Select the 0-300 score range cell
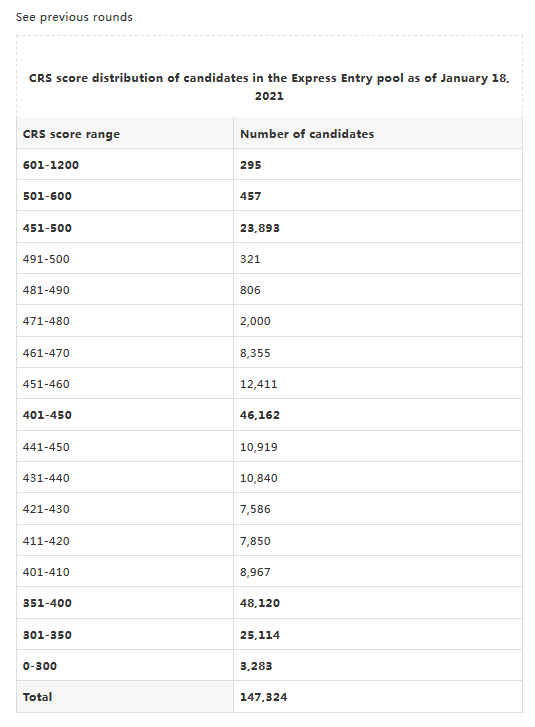535x727 pixels. (x=125, y=666)
